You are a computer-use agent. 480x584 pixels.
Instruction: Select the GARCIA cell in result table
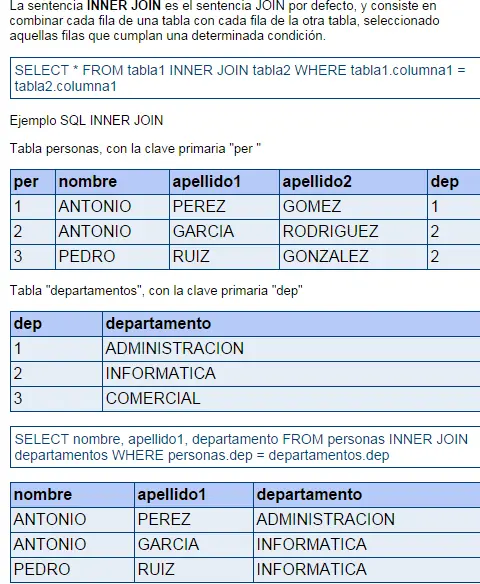click(194, 545)
